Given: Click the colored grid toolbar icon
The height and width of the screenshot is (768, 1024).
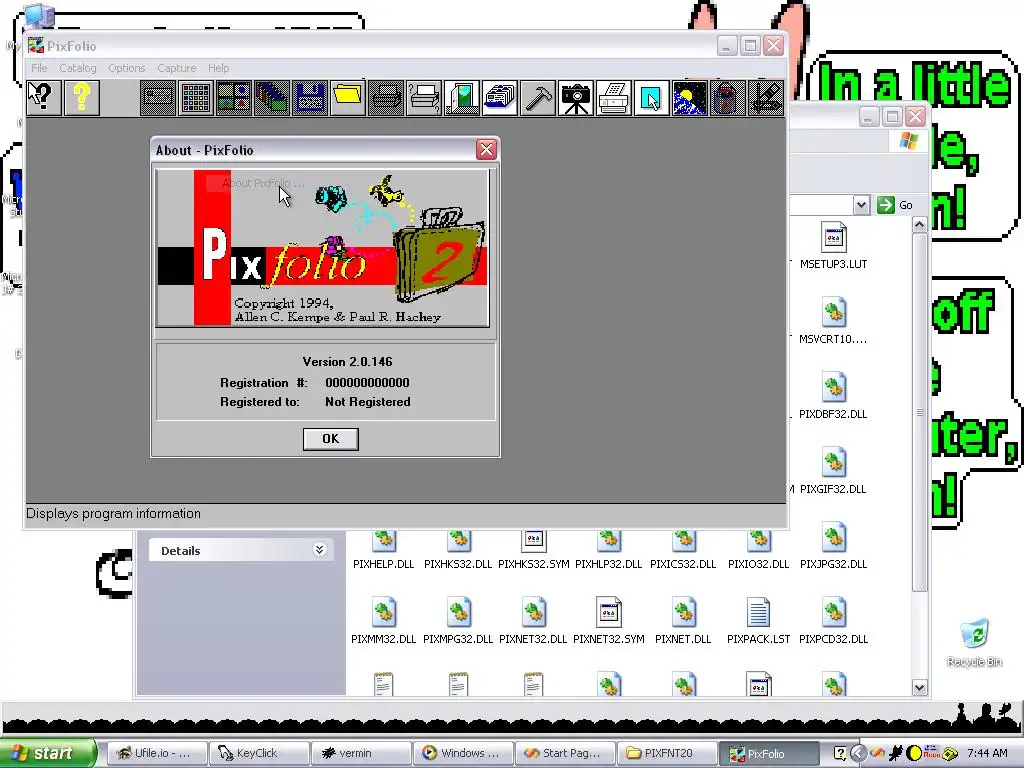Looking at the screenshot, I should [x=196, y=98].
